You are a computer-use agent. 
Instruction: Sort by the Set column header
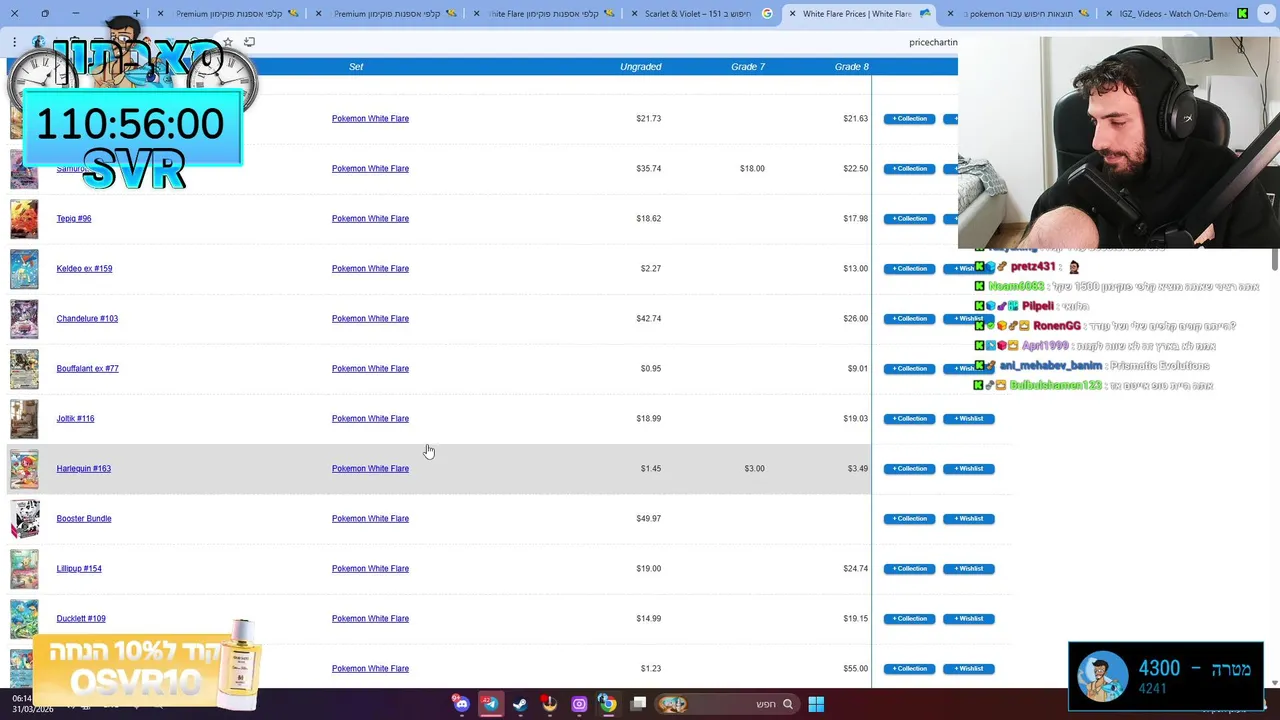(356, 67)
